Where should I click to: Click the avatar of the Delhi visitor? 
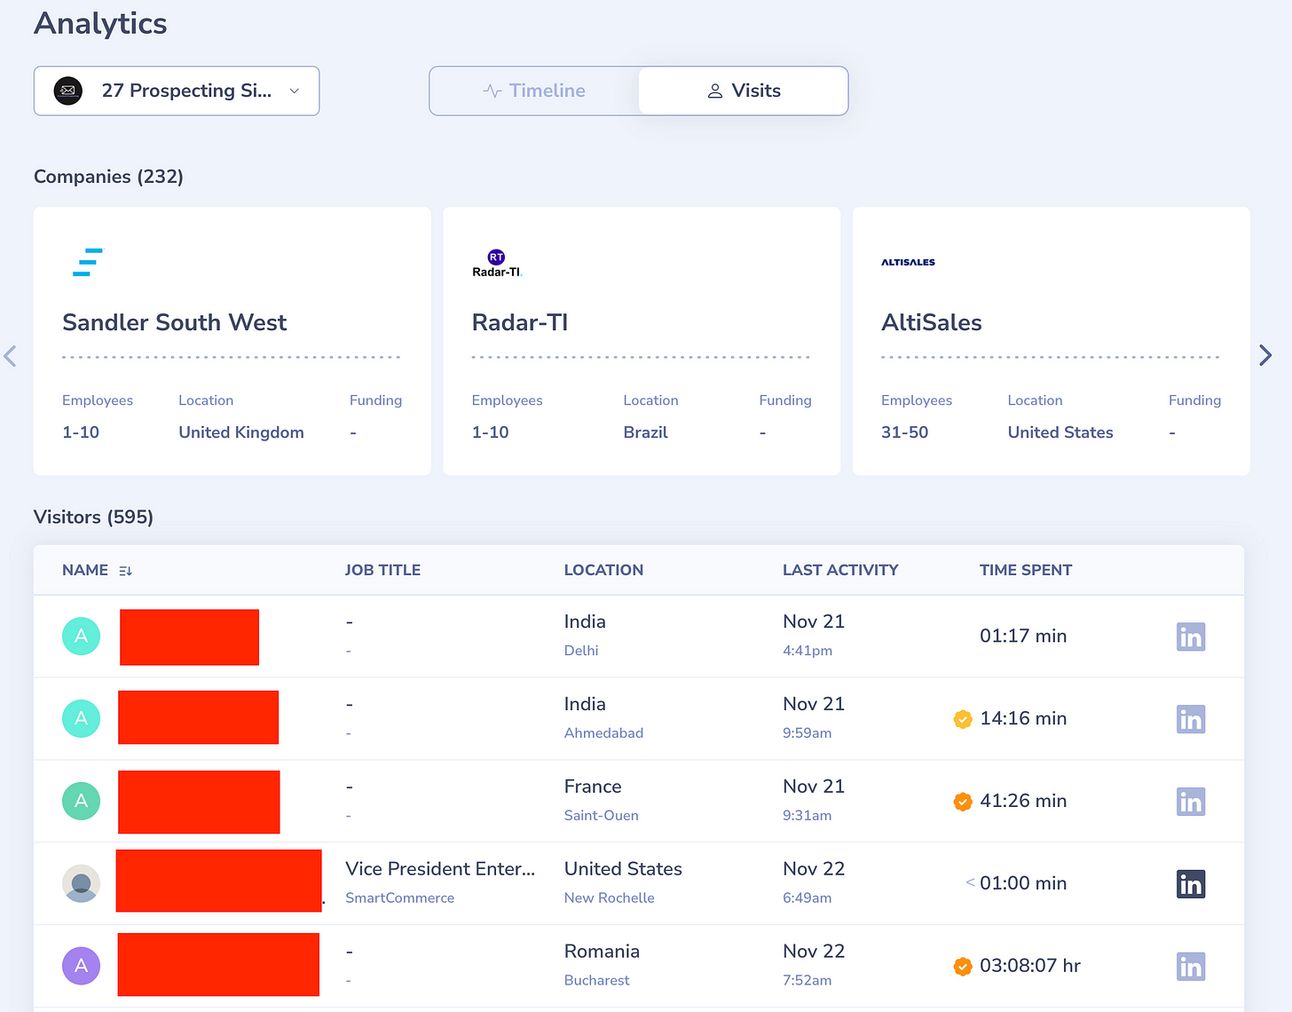[x=81, y=636]
